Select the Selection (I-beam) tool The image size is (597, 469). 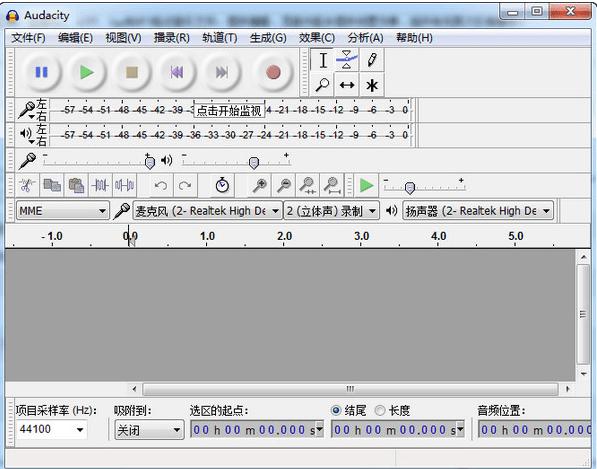pos(322,60)
